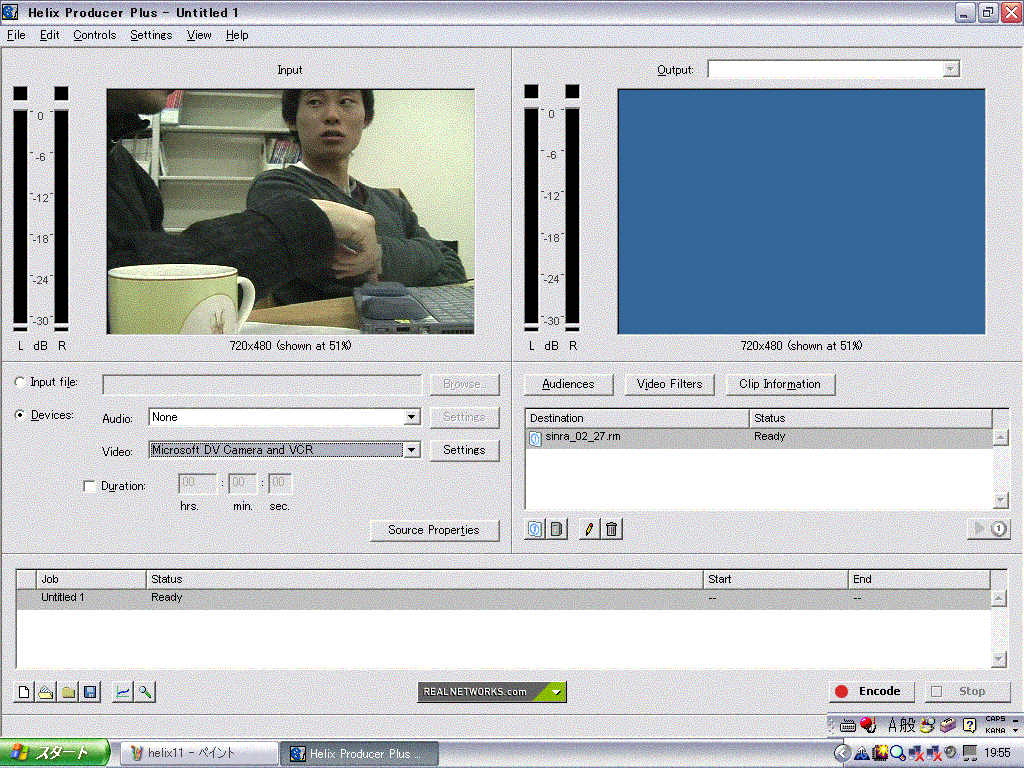This screenshot has height=768, width=1024.
Task: Select the sinra_02_27.rm destination row
Action: (x=759, y=438)
